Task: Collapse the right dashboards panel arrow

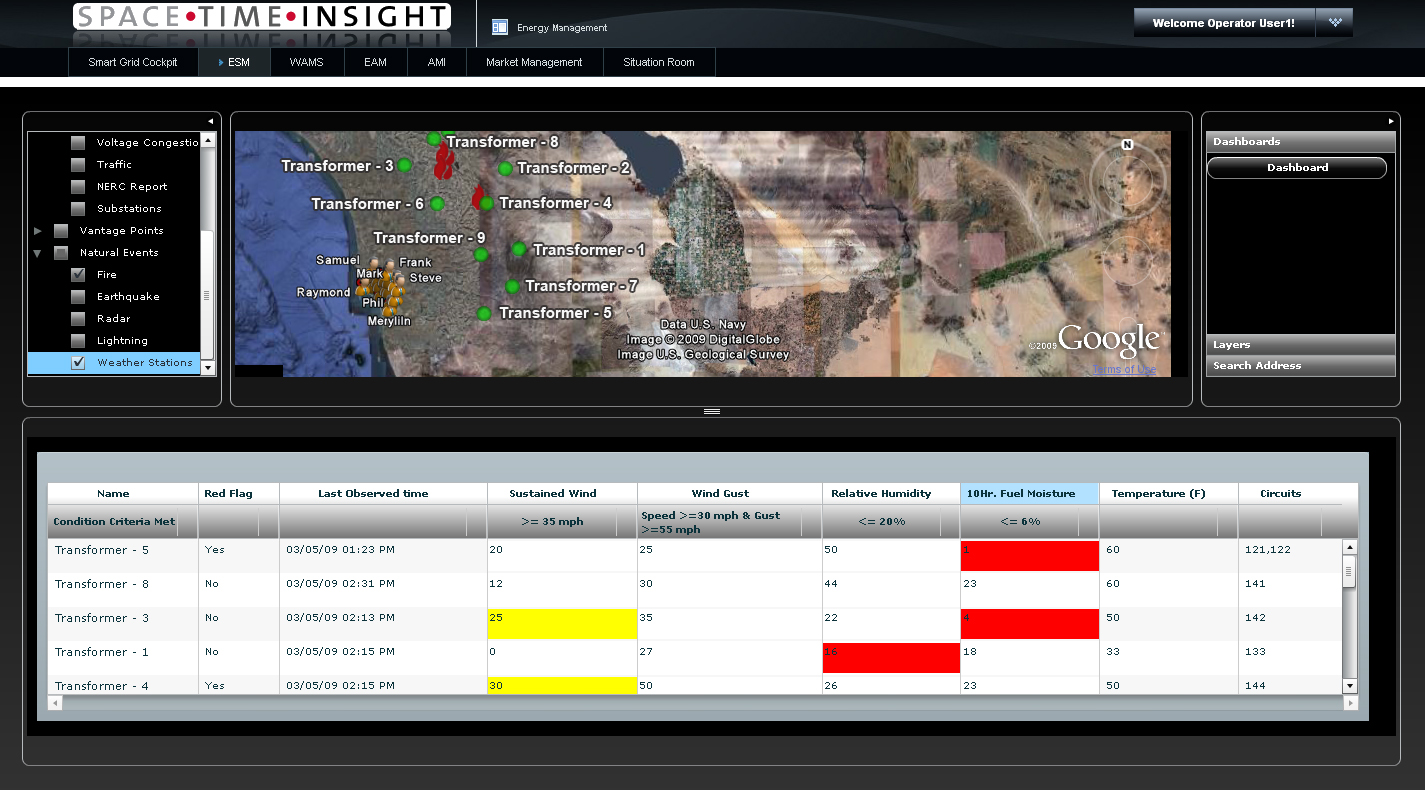Action: (x=1391, y=121)
